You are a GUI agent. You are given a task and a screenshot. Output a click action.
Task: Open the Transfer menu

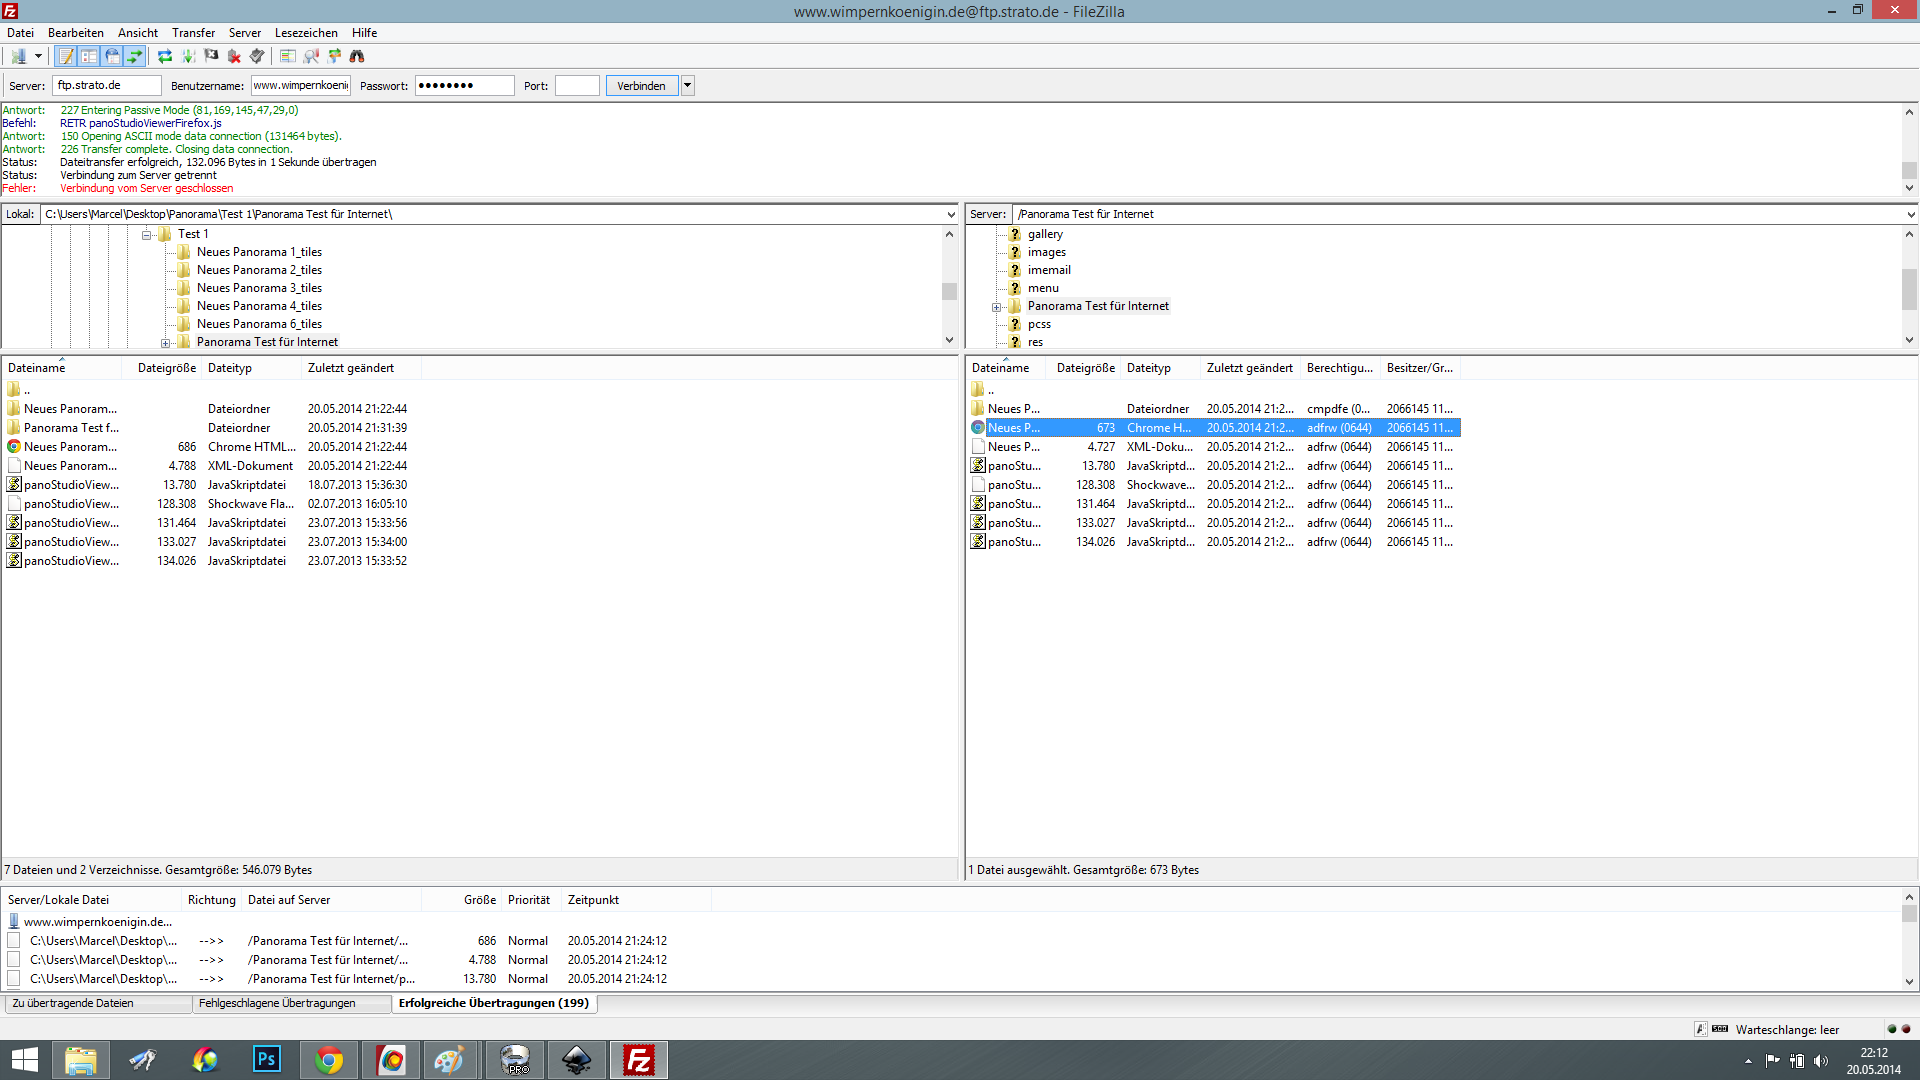tap(193, 33)
